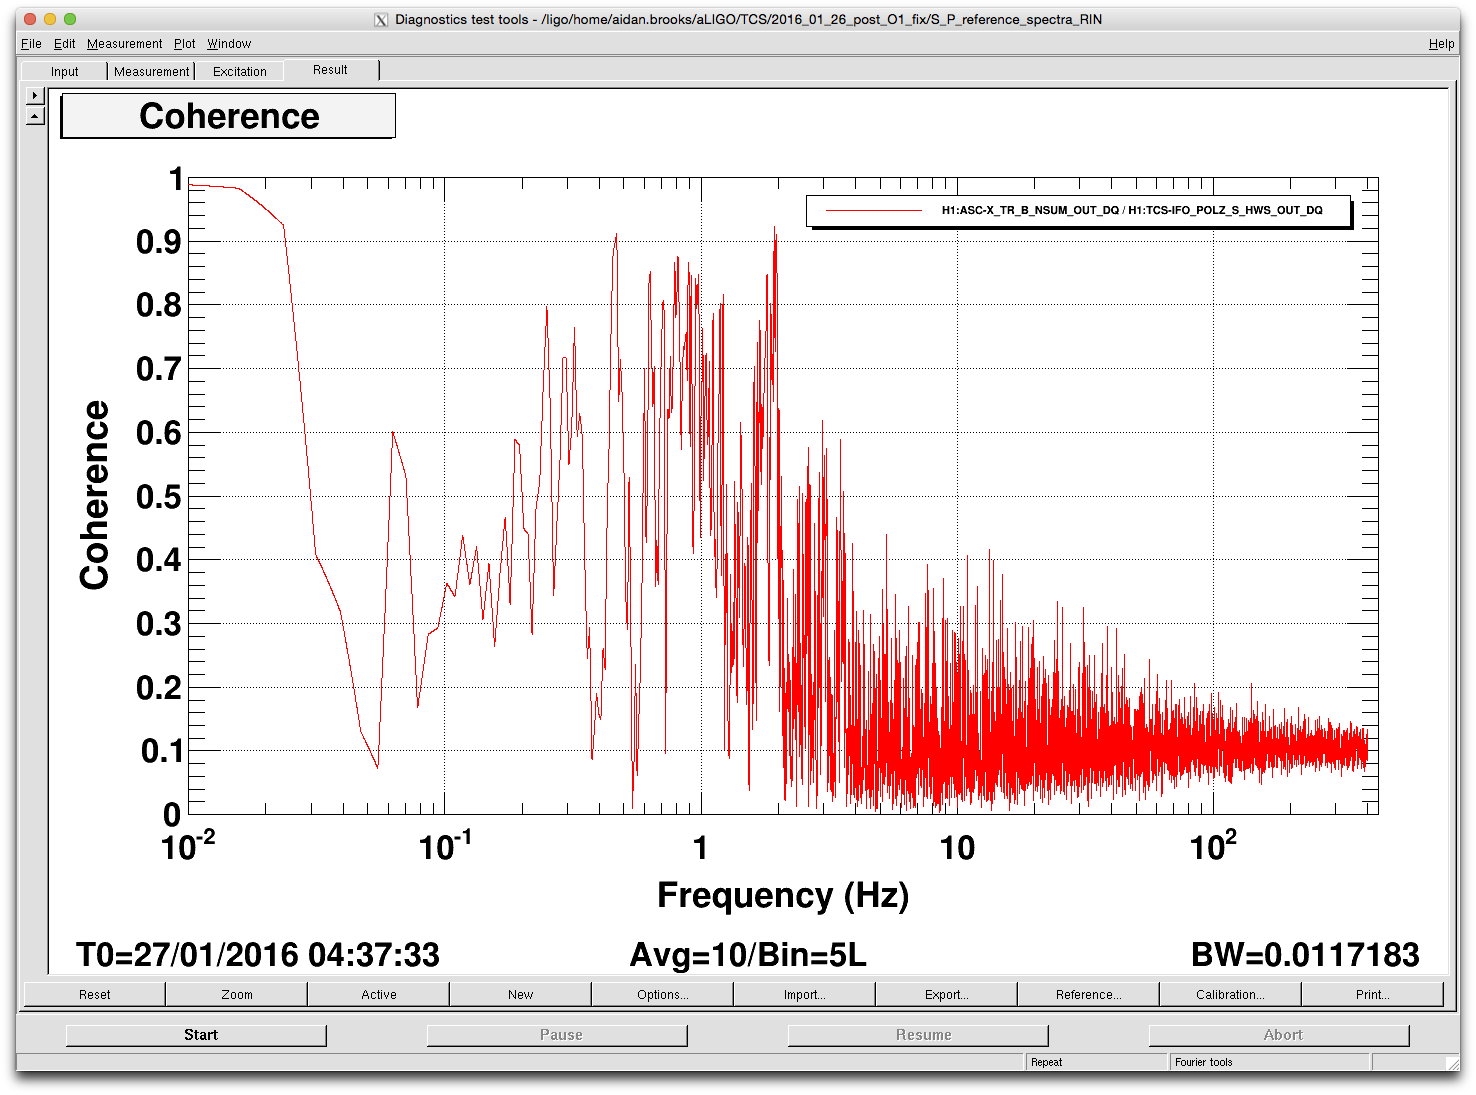Click the up-arrow pad button

pyautogui.click(x=35, y=116)
